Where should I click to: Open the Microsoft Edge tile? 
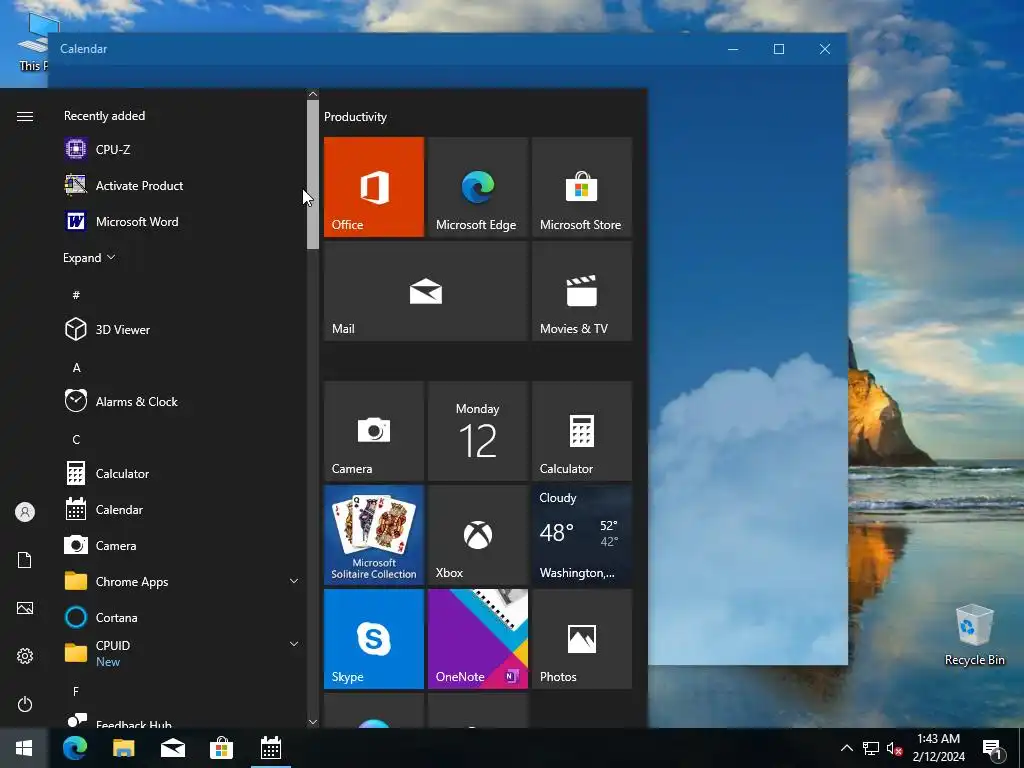coord(477,187)
